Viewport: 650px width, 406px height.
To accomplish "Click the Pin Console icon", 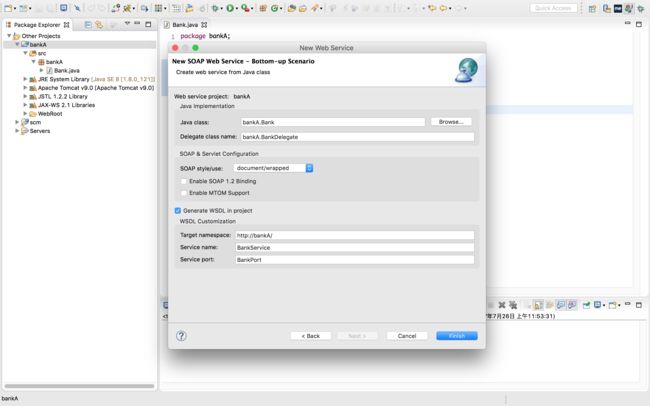I will coord(586,305).
